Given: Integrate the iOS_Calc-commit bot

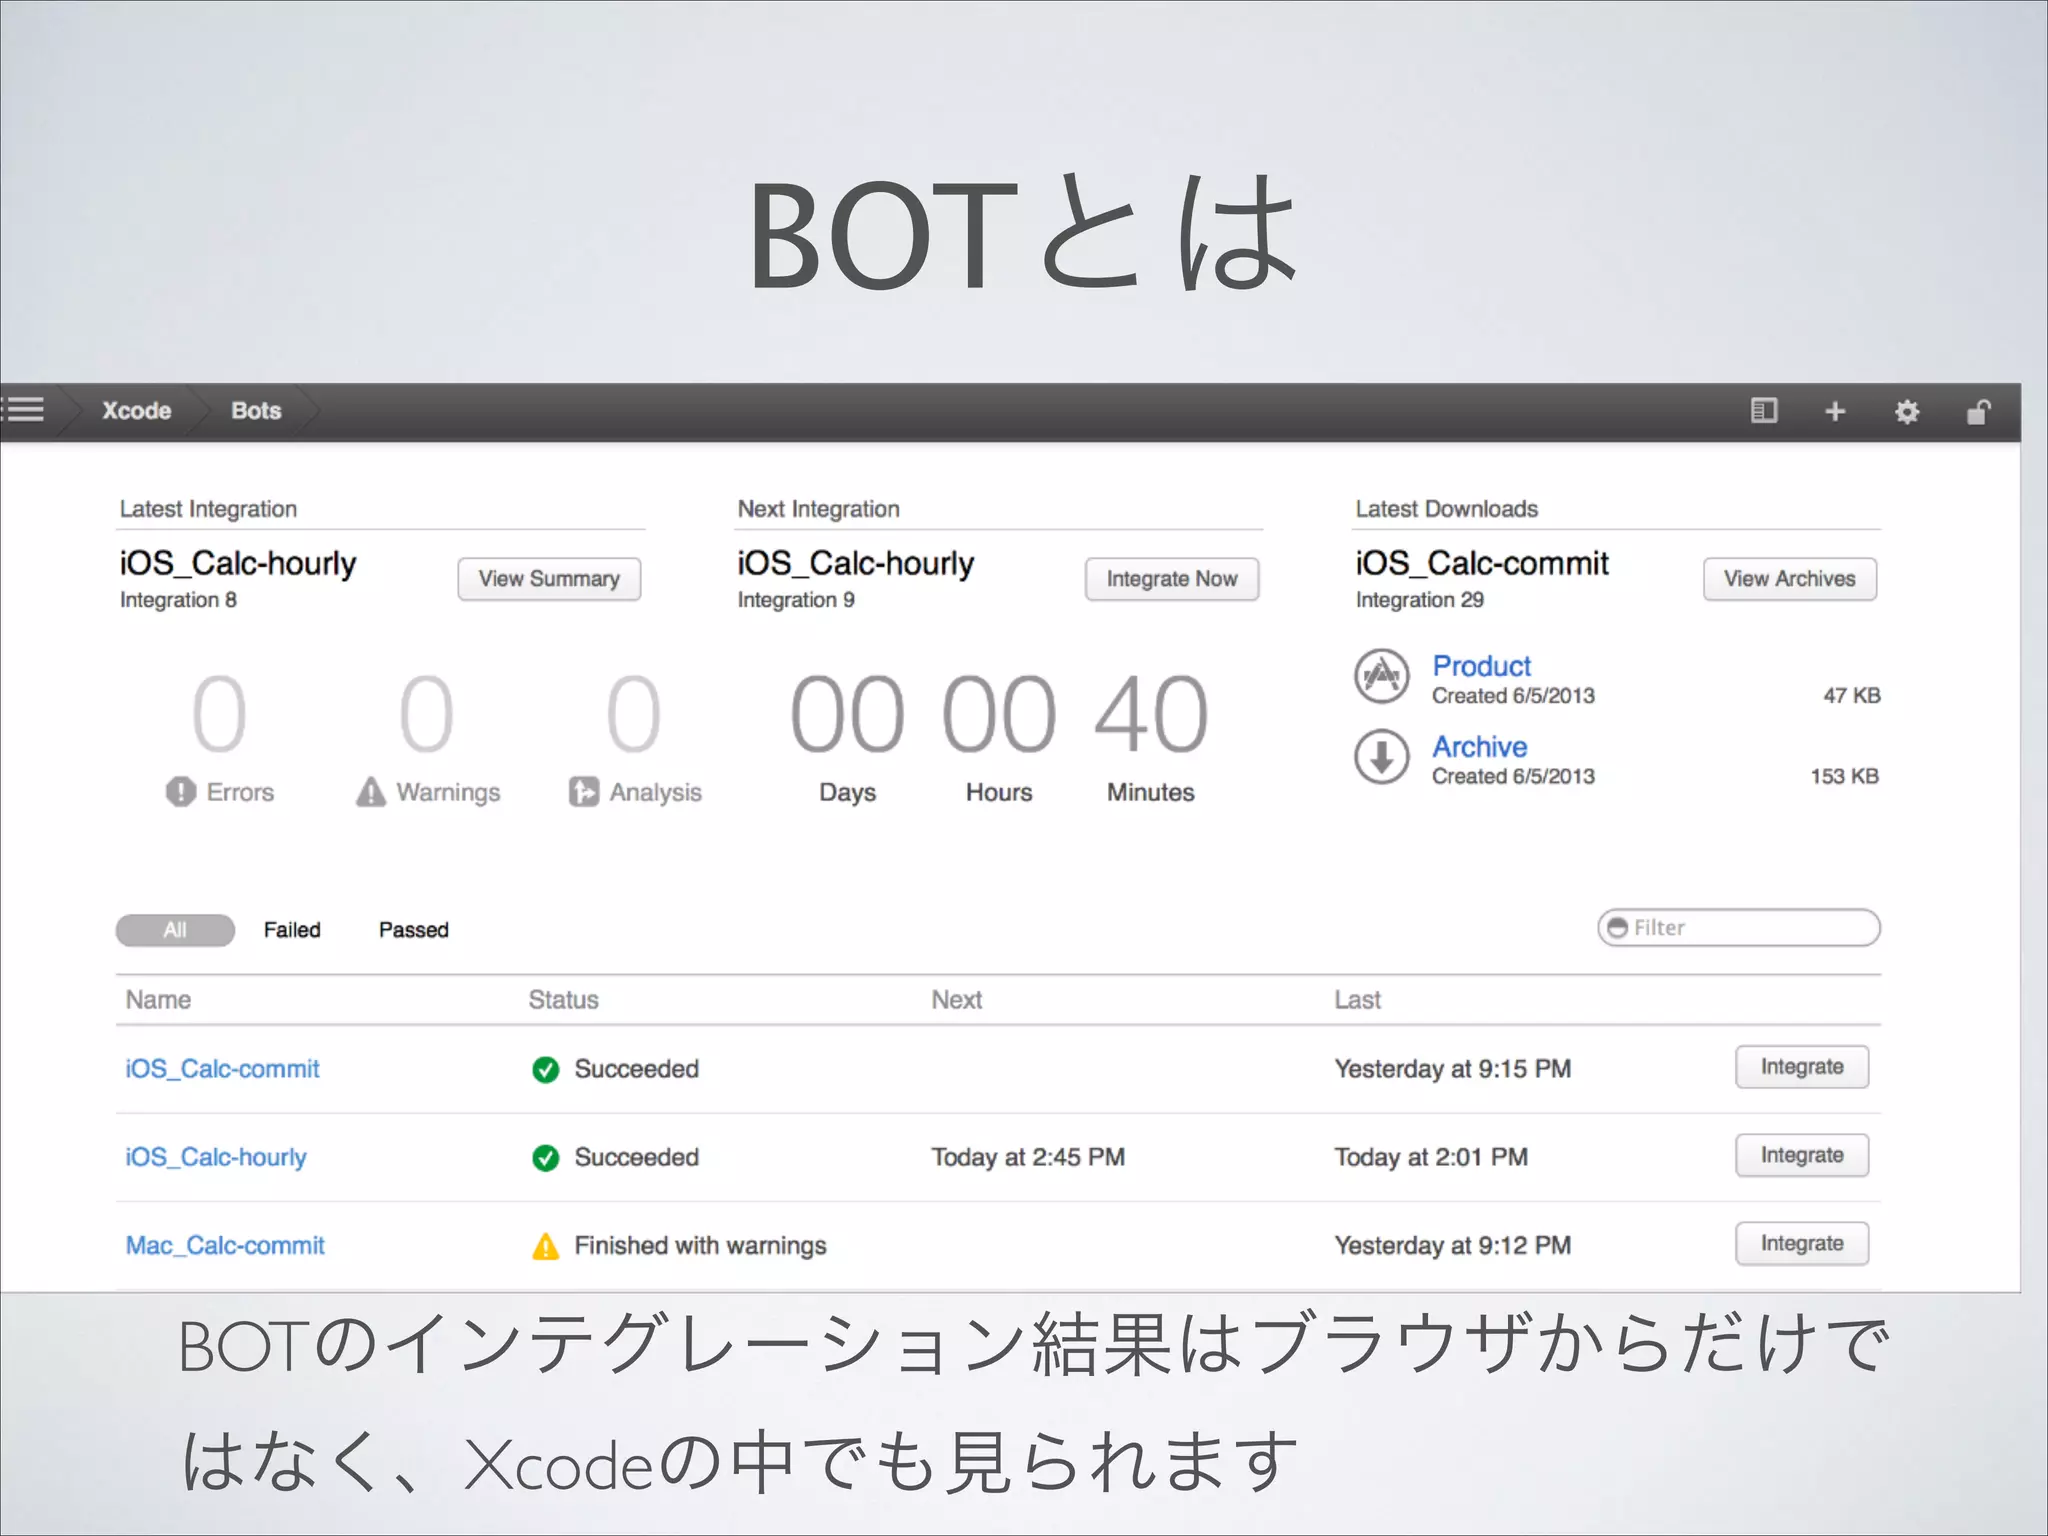Looking at the screenshot, I should click(1802, 1067).
